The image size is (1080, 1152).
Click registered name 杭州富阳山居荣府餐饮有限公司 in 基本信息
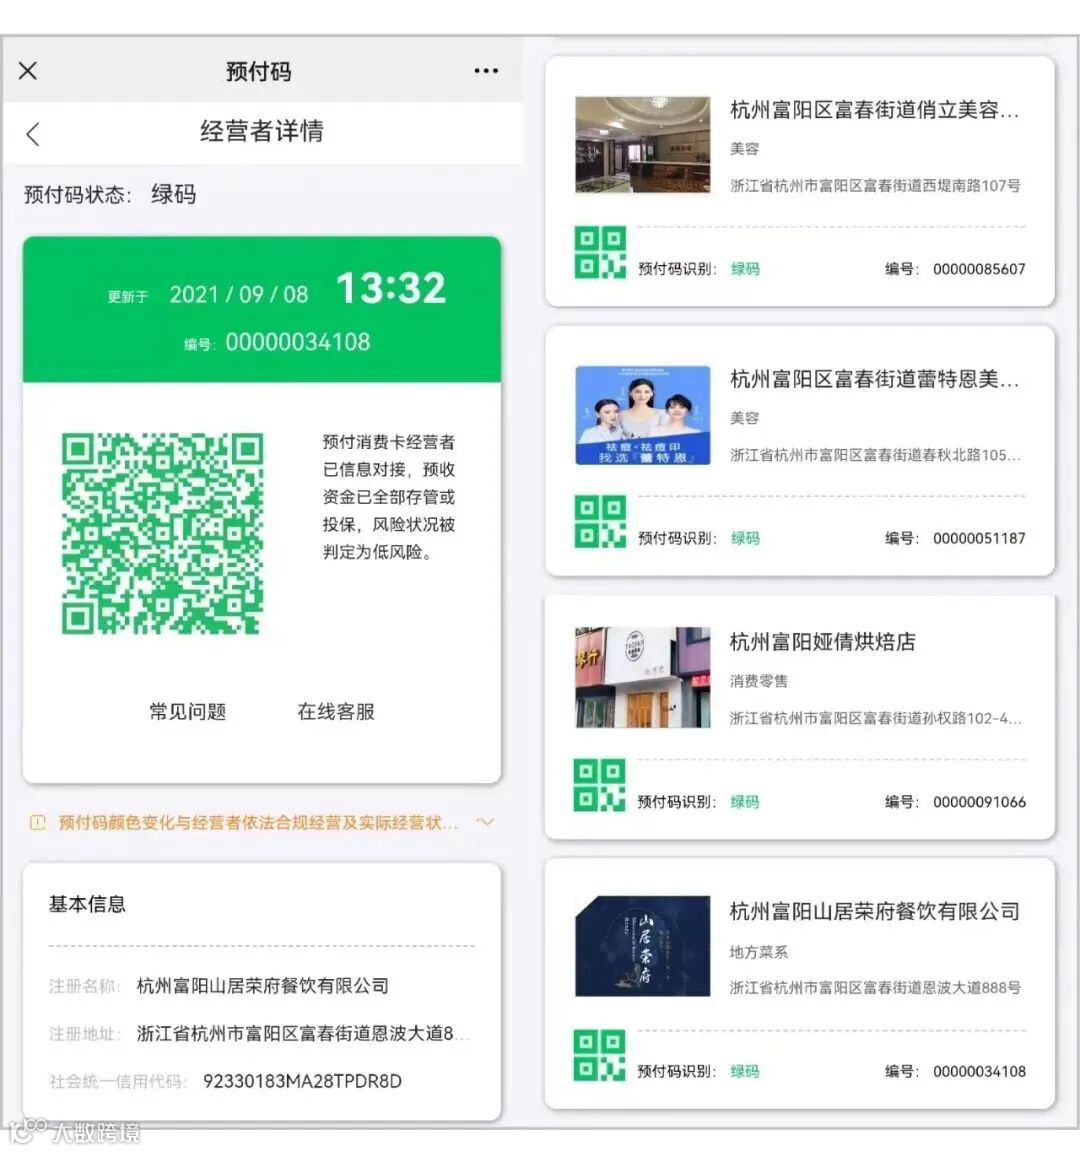tap(262, 986)
